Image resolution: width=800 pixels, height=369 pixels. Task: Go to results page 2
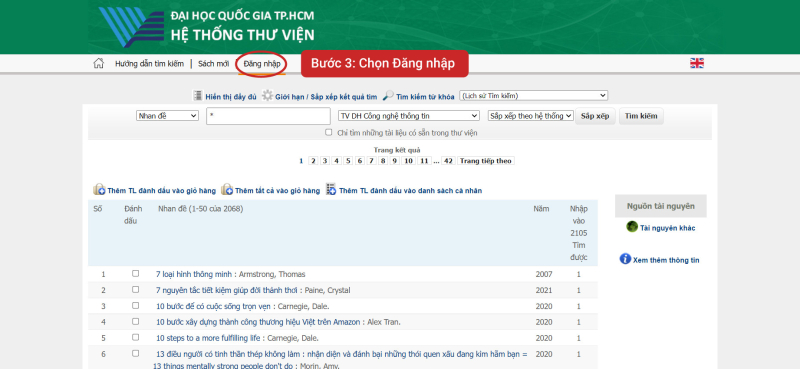click(313, 161)
